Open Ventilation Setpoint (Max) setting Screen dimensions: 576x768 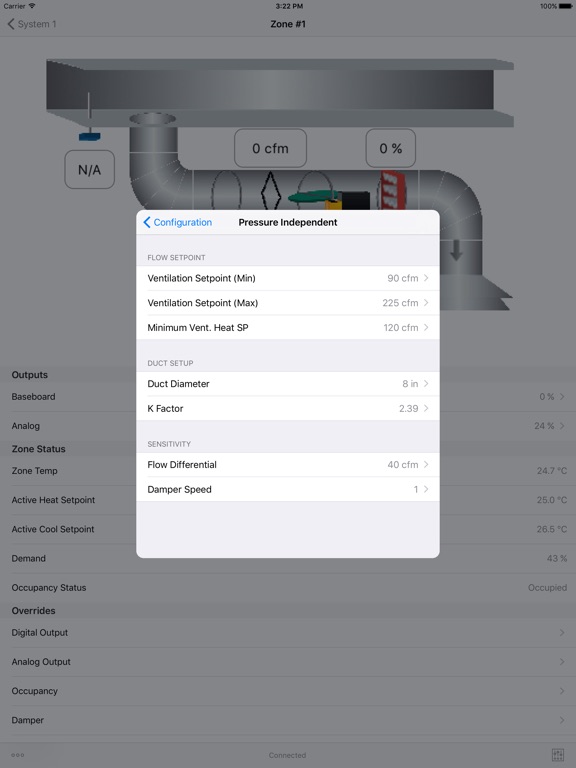coord(288,303)
